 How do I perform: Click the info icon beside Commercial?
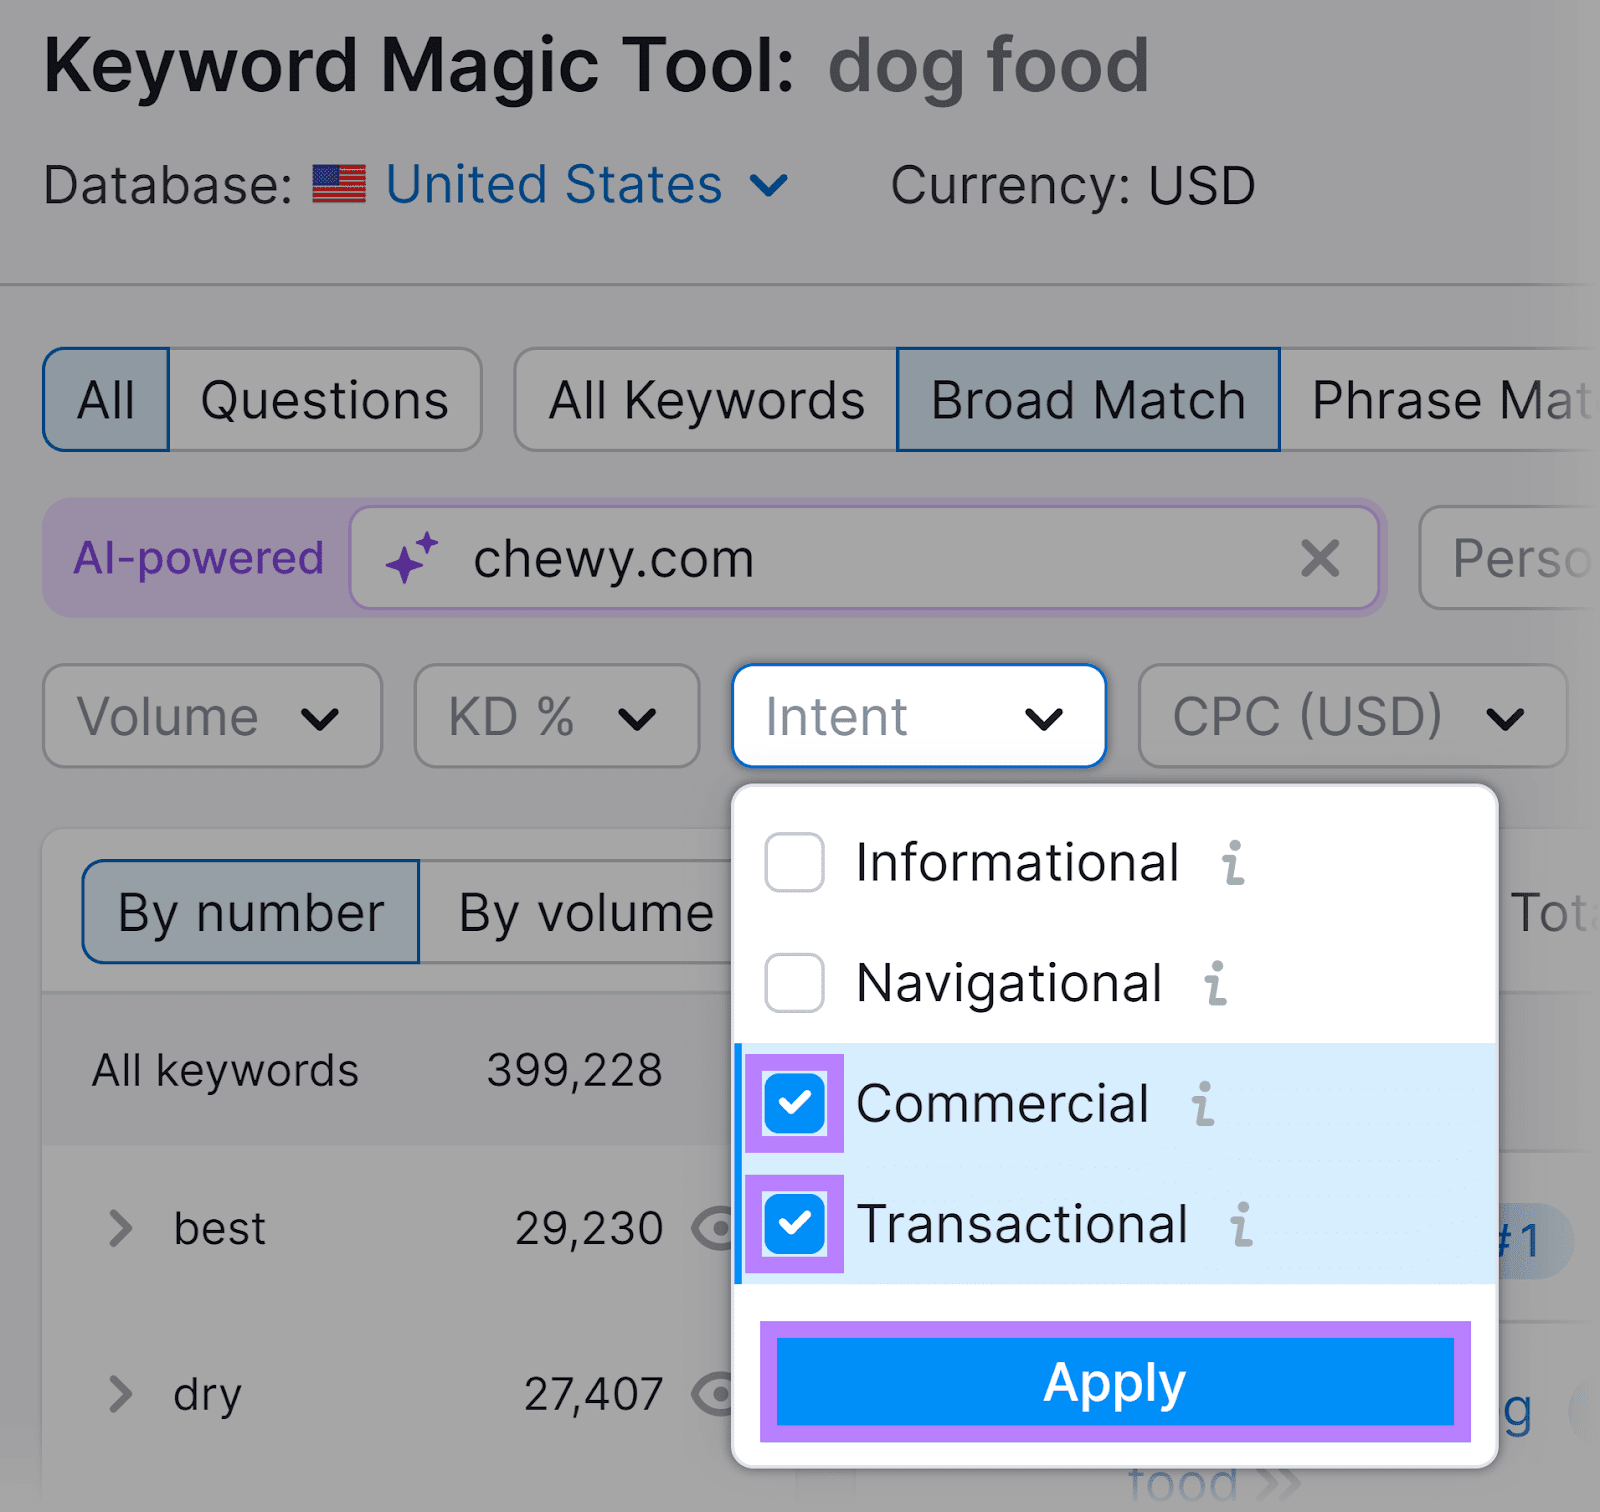tap(1205, 1105)
